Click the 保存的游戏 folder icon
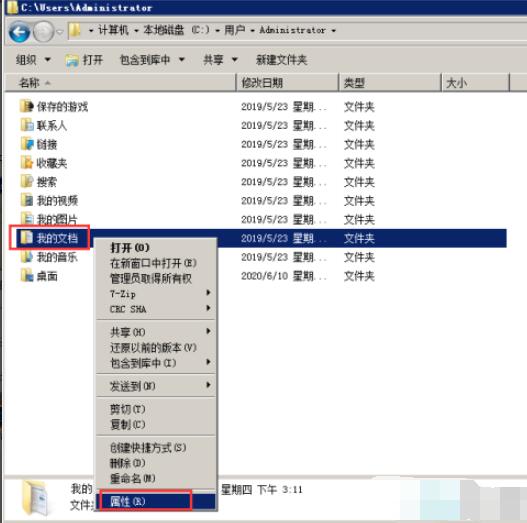Screen dimensions: 527x523 click(x=27, y=106)
